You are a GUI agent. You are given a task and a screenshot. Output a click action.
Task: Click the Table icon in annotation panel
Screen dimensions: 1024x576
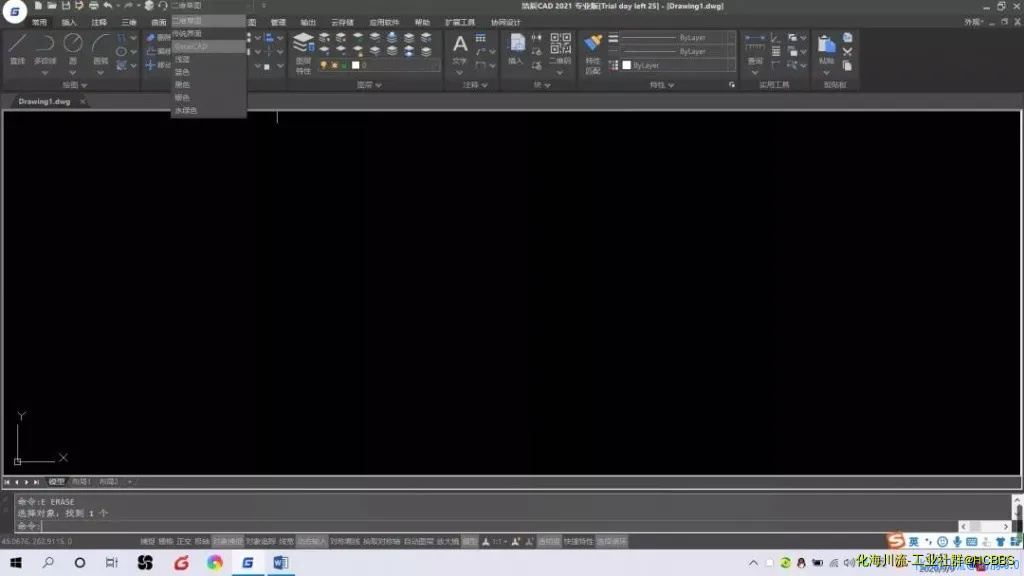[481, 38]
